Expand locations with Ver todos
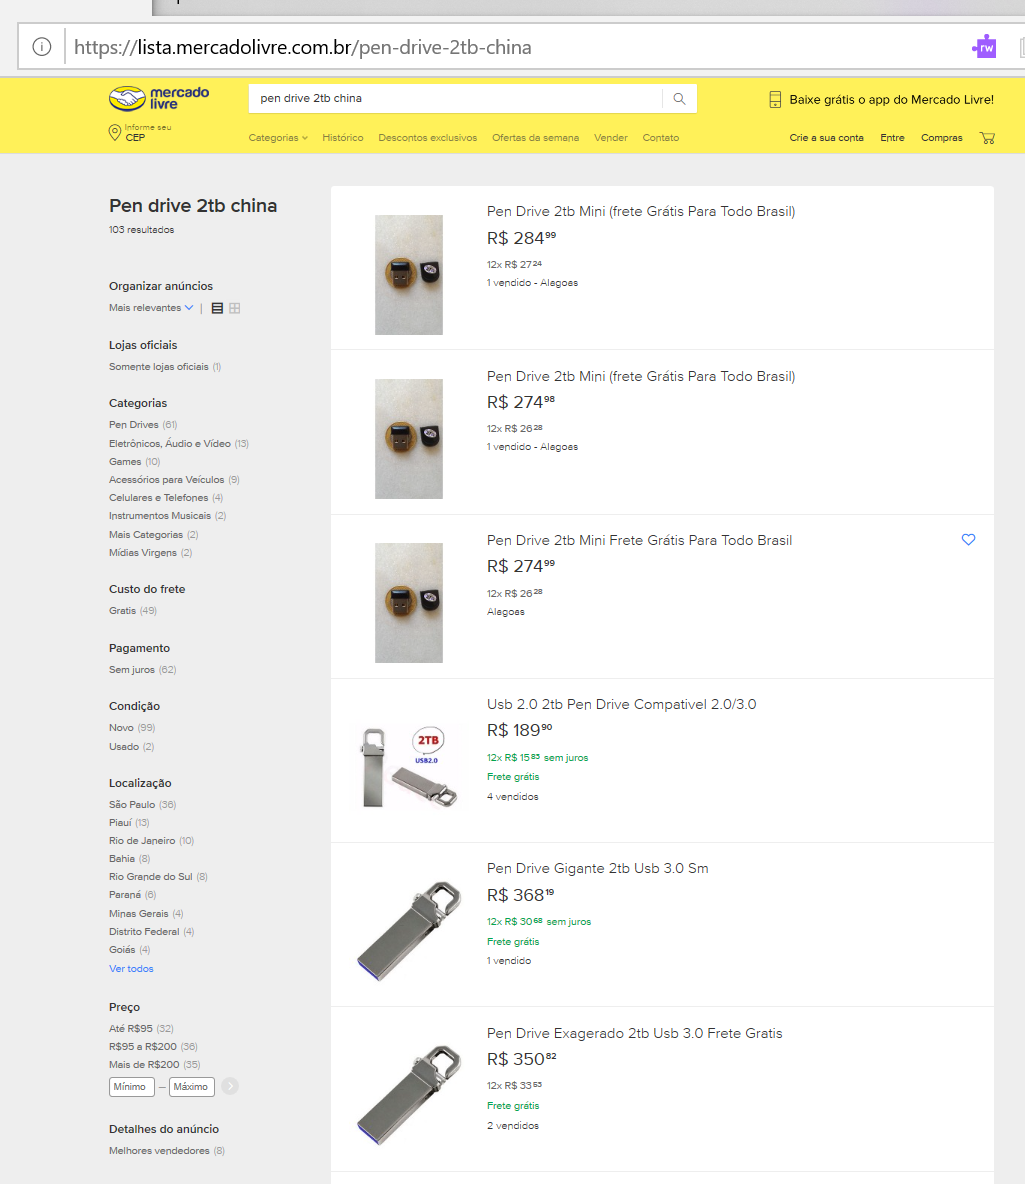This screenshot has width=1025, height=1184. [131, 969]
